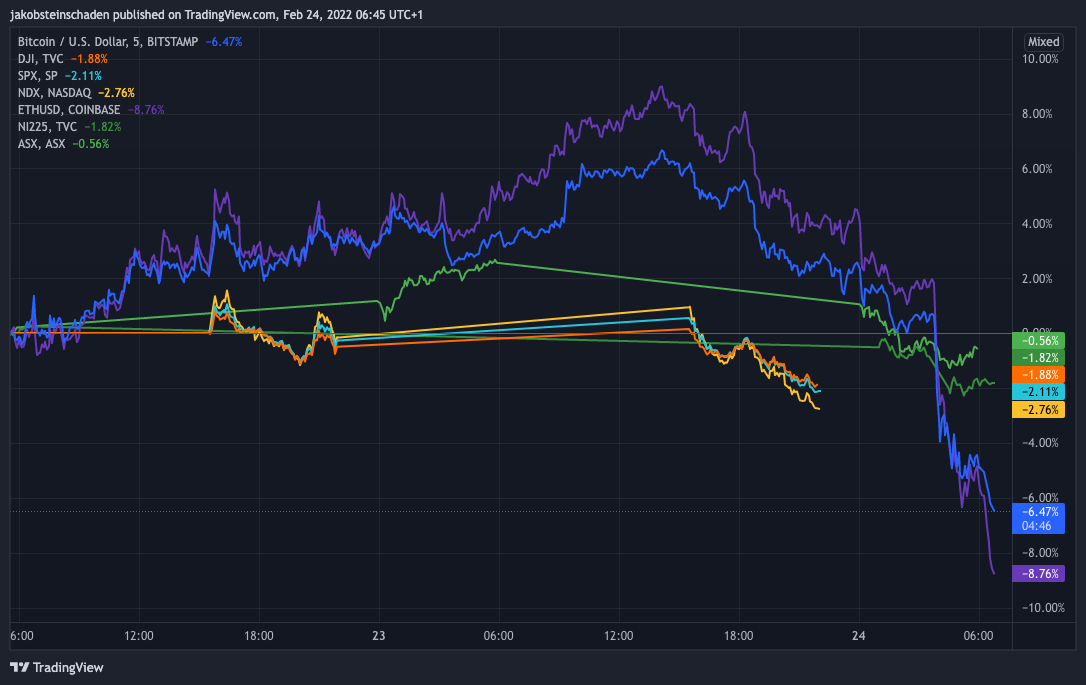Viewport: 1086px width, 685px height.
Task: Click the 10.00% scale value
Action: click(x=1040, y=59)
